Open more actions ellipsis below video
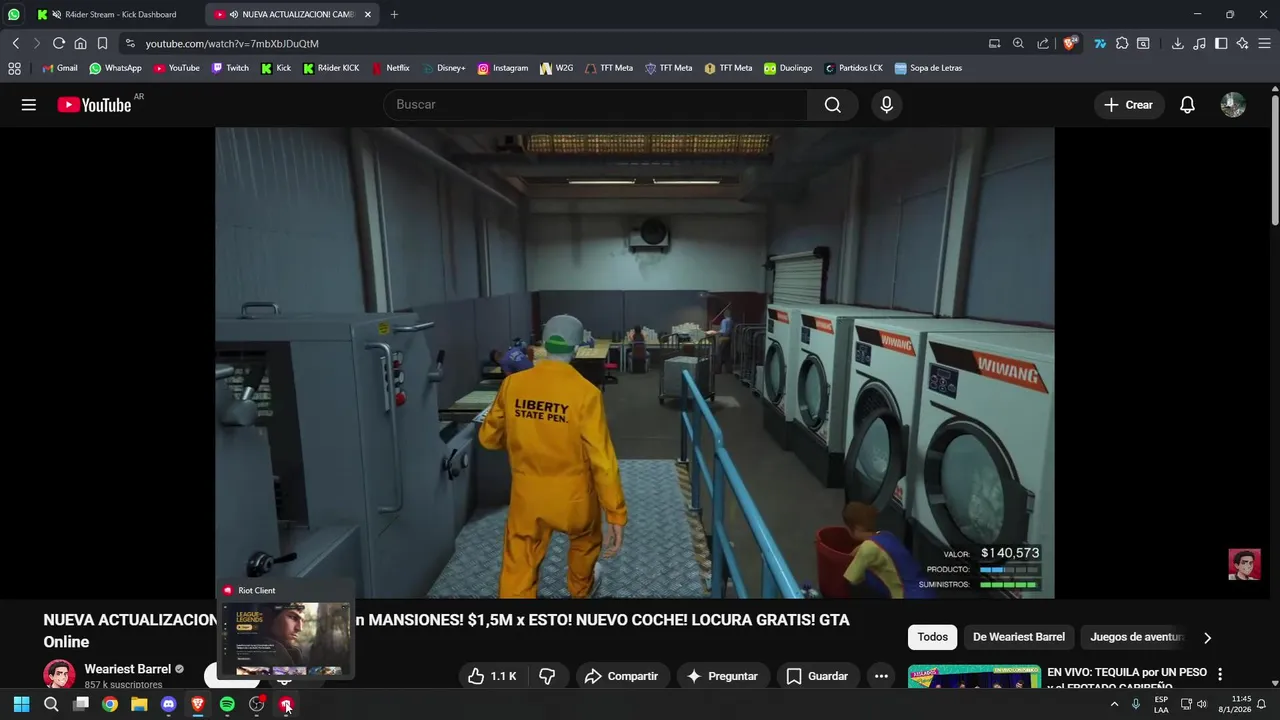Viewport: 1280px width, 720px height. [881, 676]
